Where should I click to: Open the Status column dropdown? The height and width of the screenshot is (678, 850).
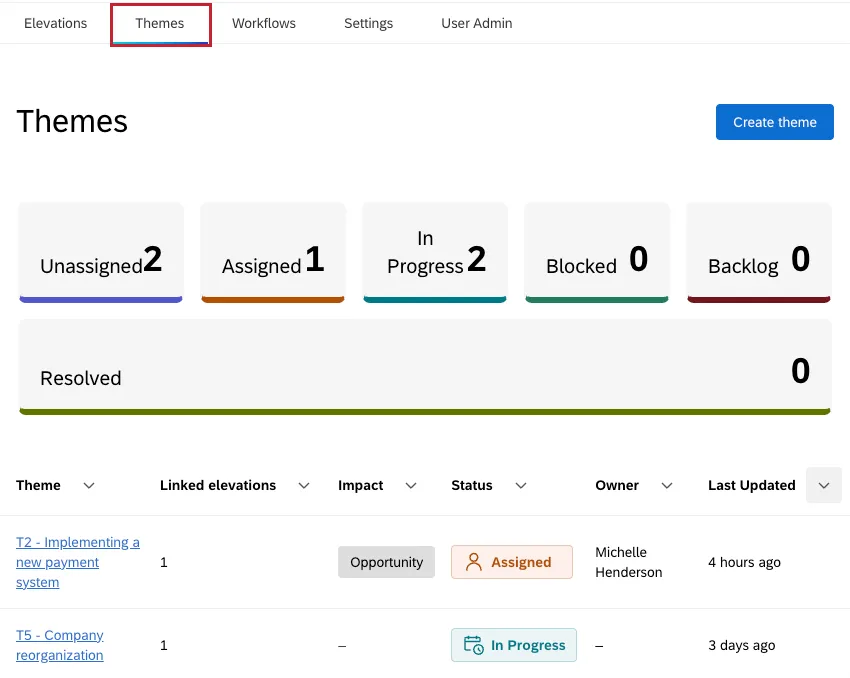click(521, 485)
